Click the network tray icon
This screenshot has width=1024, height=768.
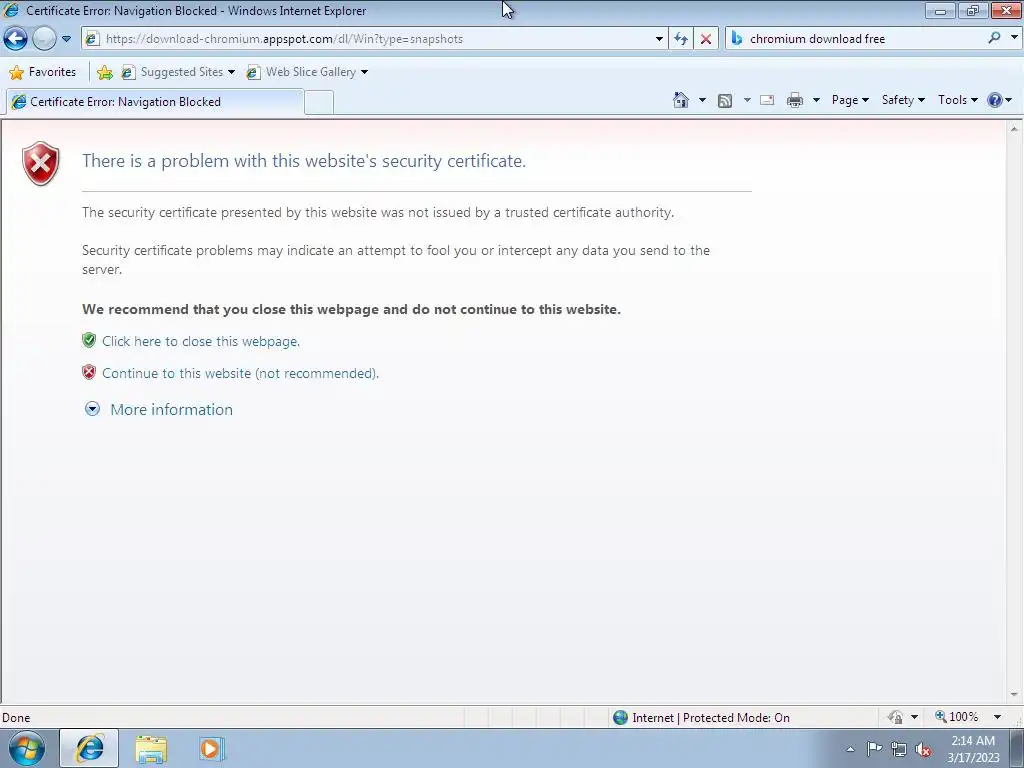[x=899, y=749]
